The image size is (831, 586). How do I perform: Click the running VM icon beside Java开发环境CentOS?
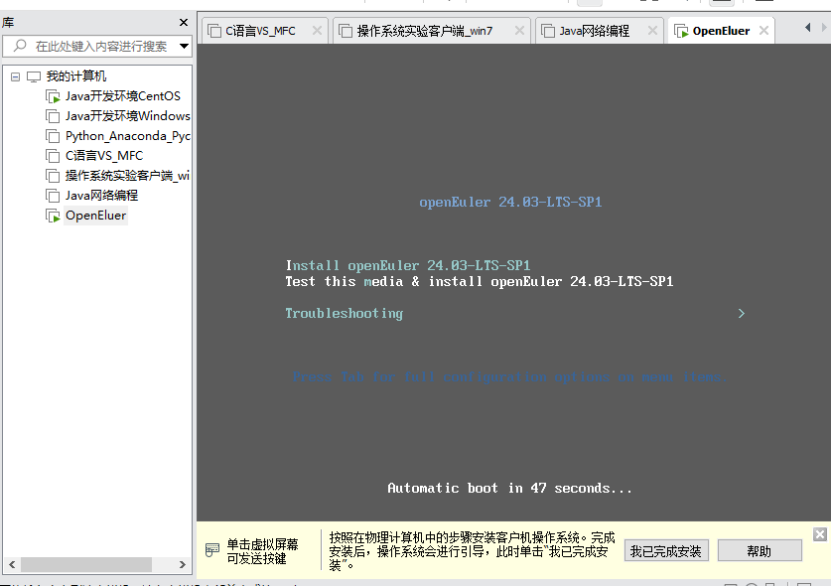tap(52, 96)
